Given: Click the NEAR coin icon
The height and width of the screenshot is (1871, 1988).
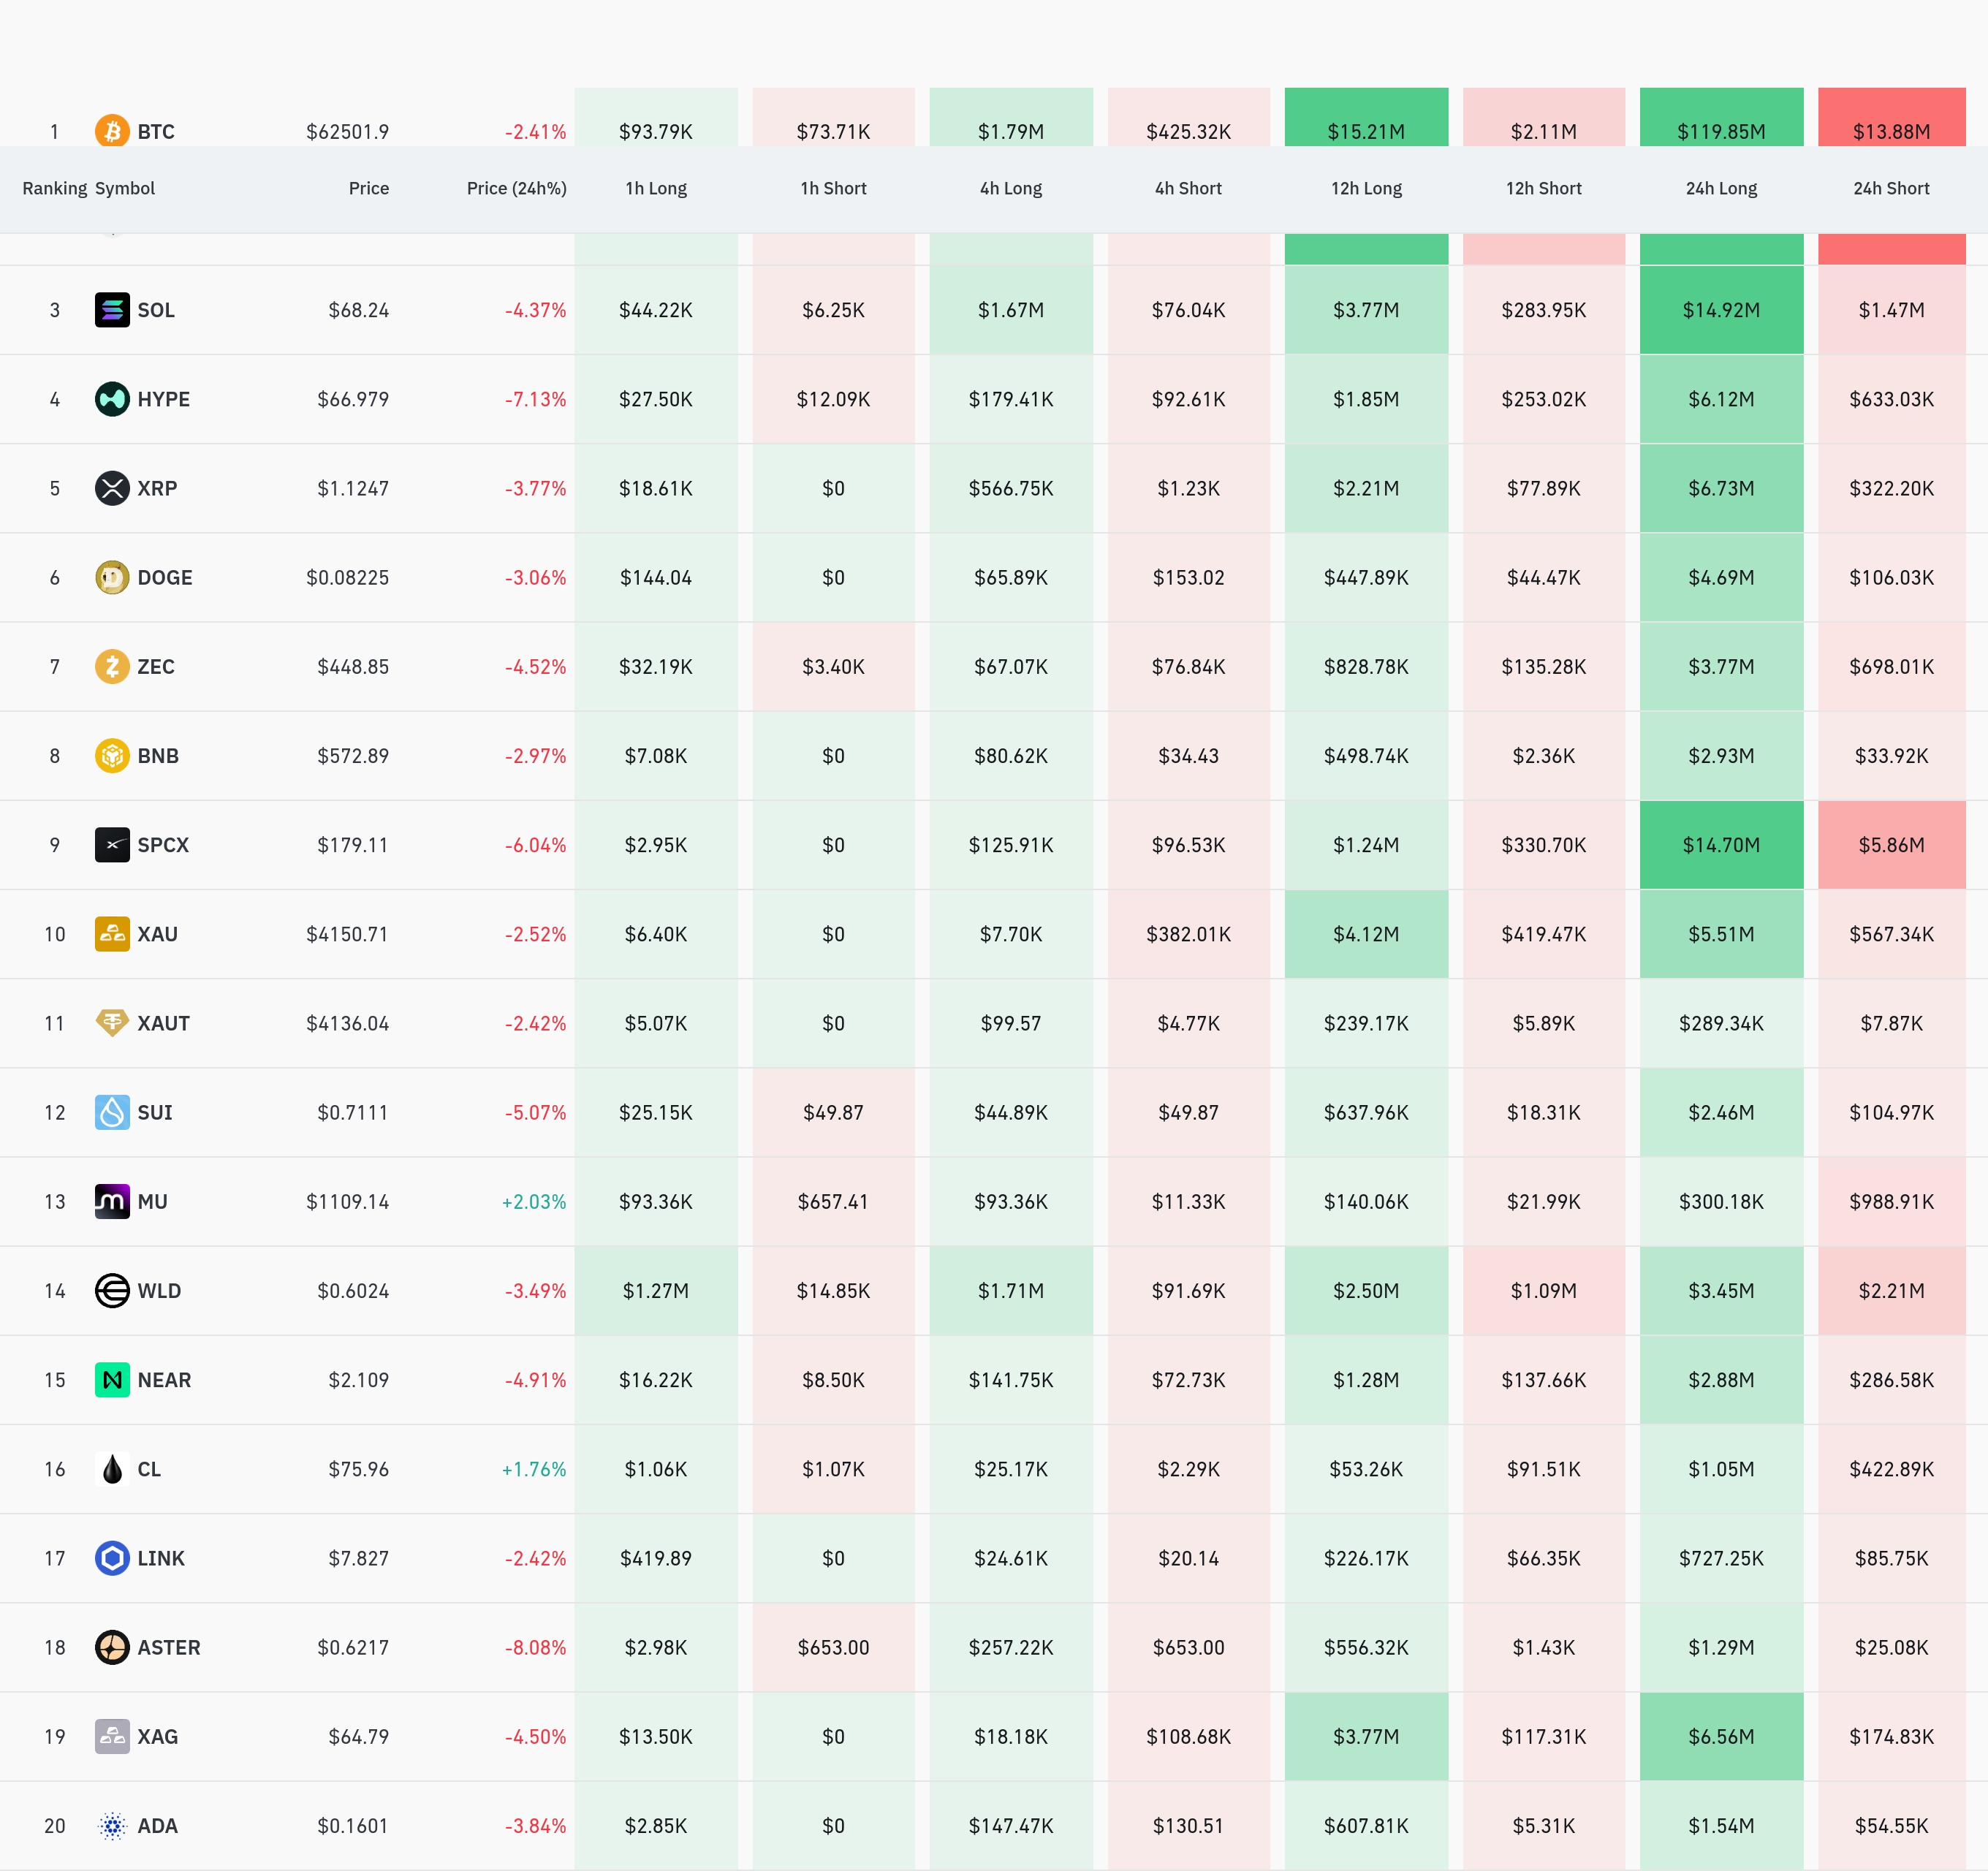Looking at the screenshot, I should (112, 1380).
